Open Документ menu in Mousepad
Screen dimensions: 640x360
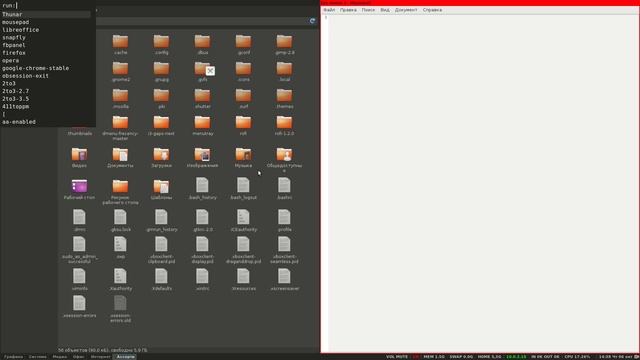coord(406,10)
